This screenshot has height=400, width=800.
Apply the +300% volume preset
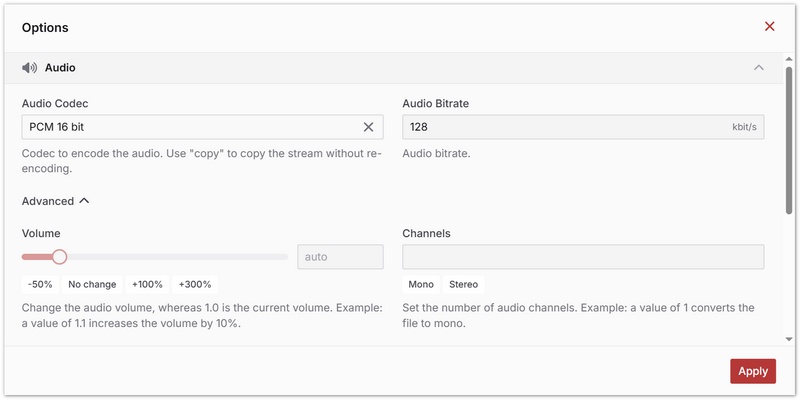click(195, 285)
